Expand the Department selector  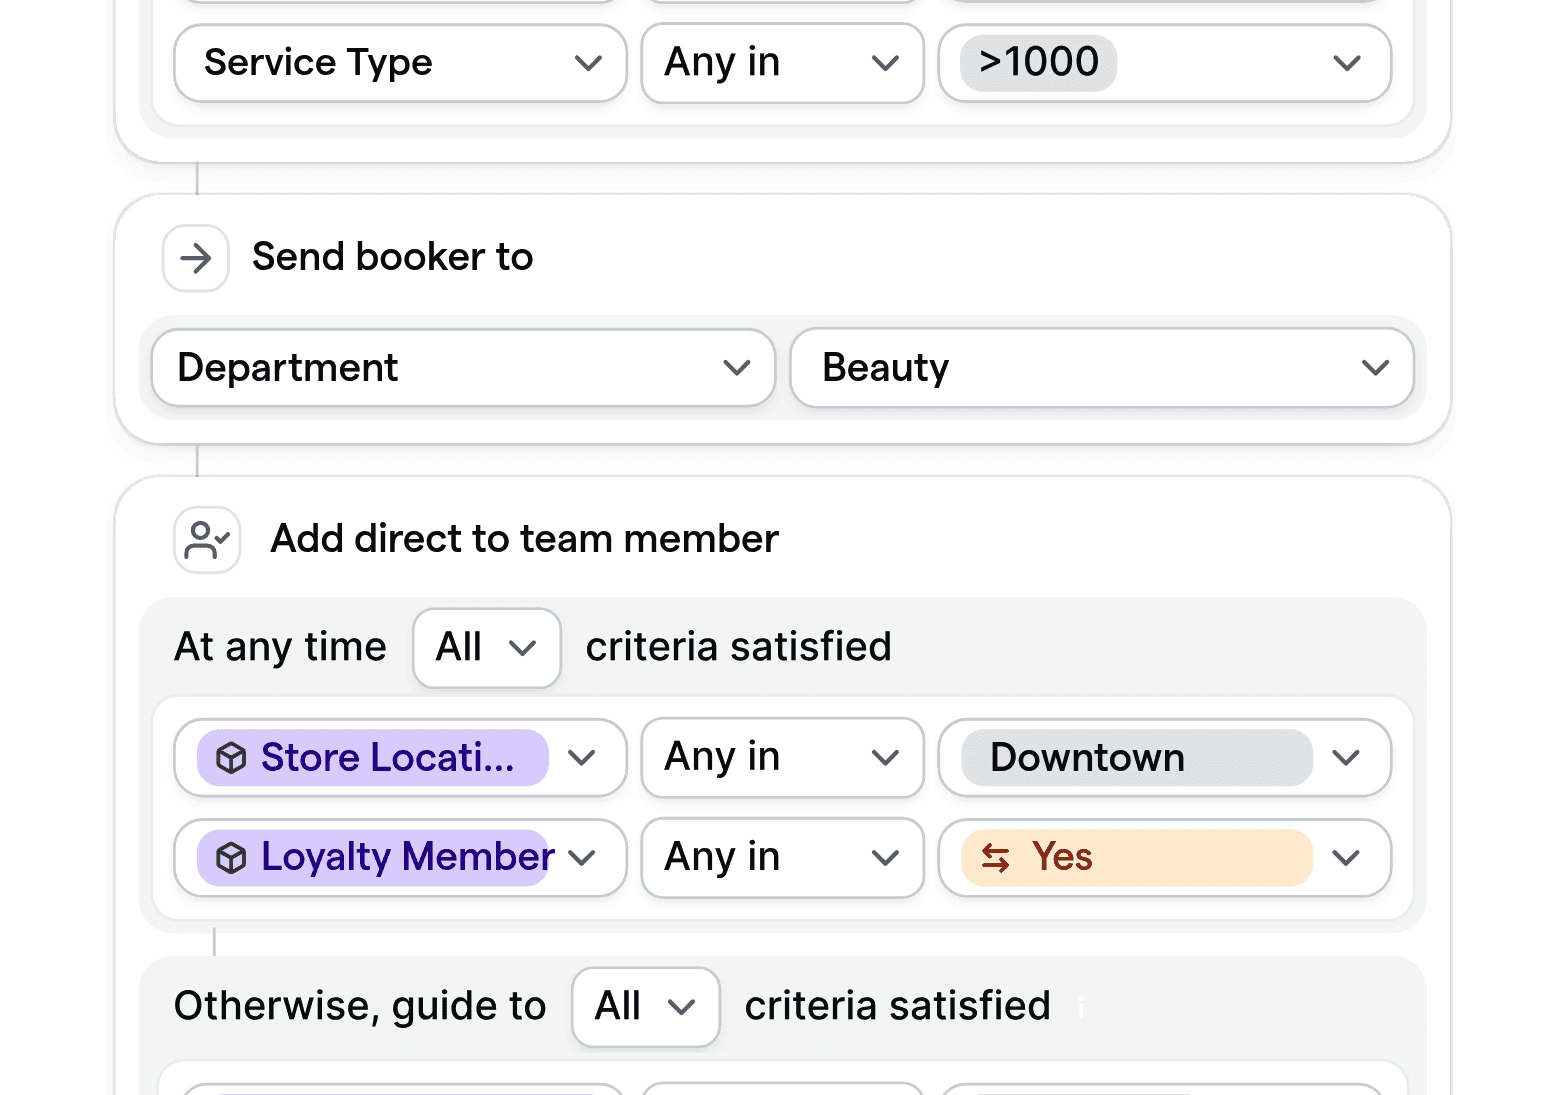pos(737,368)
